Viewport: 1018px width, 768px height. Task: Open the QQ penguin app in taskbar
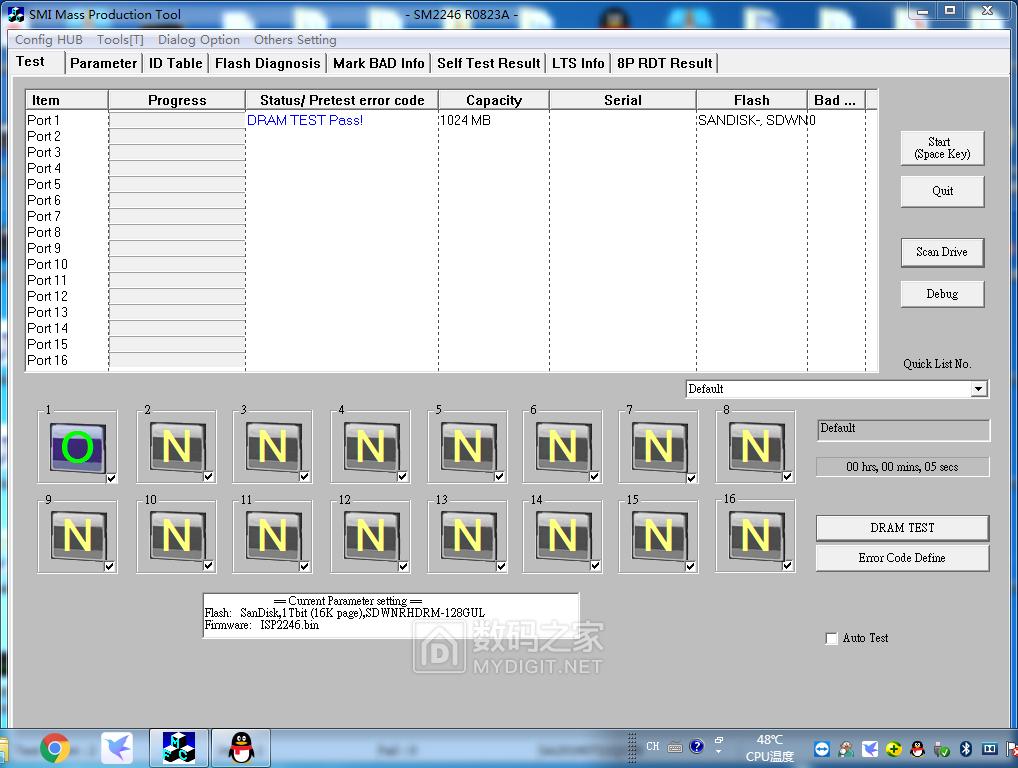(240, 748)
